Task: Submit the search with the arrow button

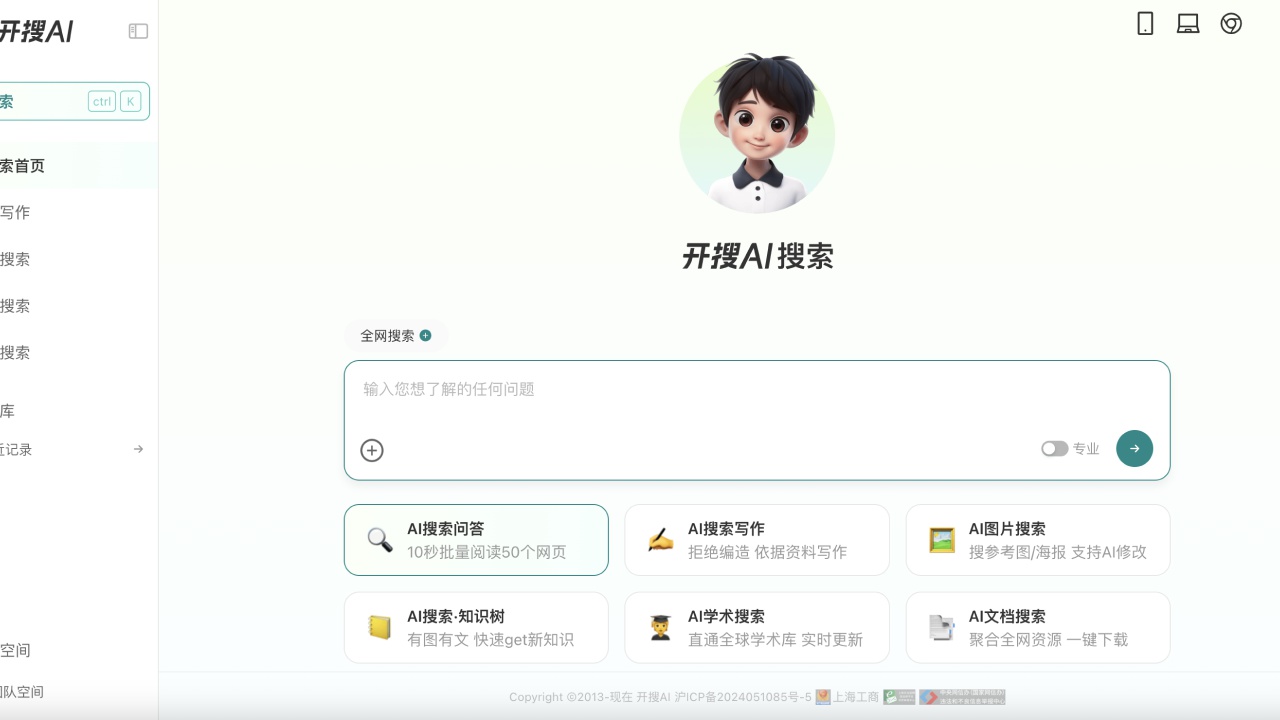Action: (x=1134, y=448)
